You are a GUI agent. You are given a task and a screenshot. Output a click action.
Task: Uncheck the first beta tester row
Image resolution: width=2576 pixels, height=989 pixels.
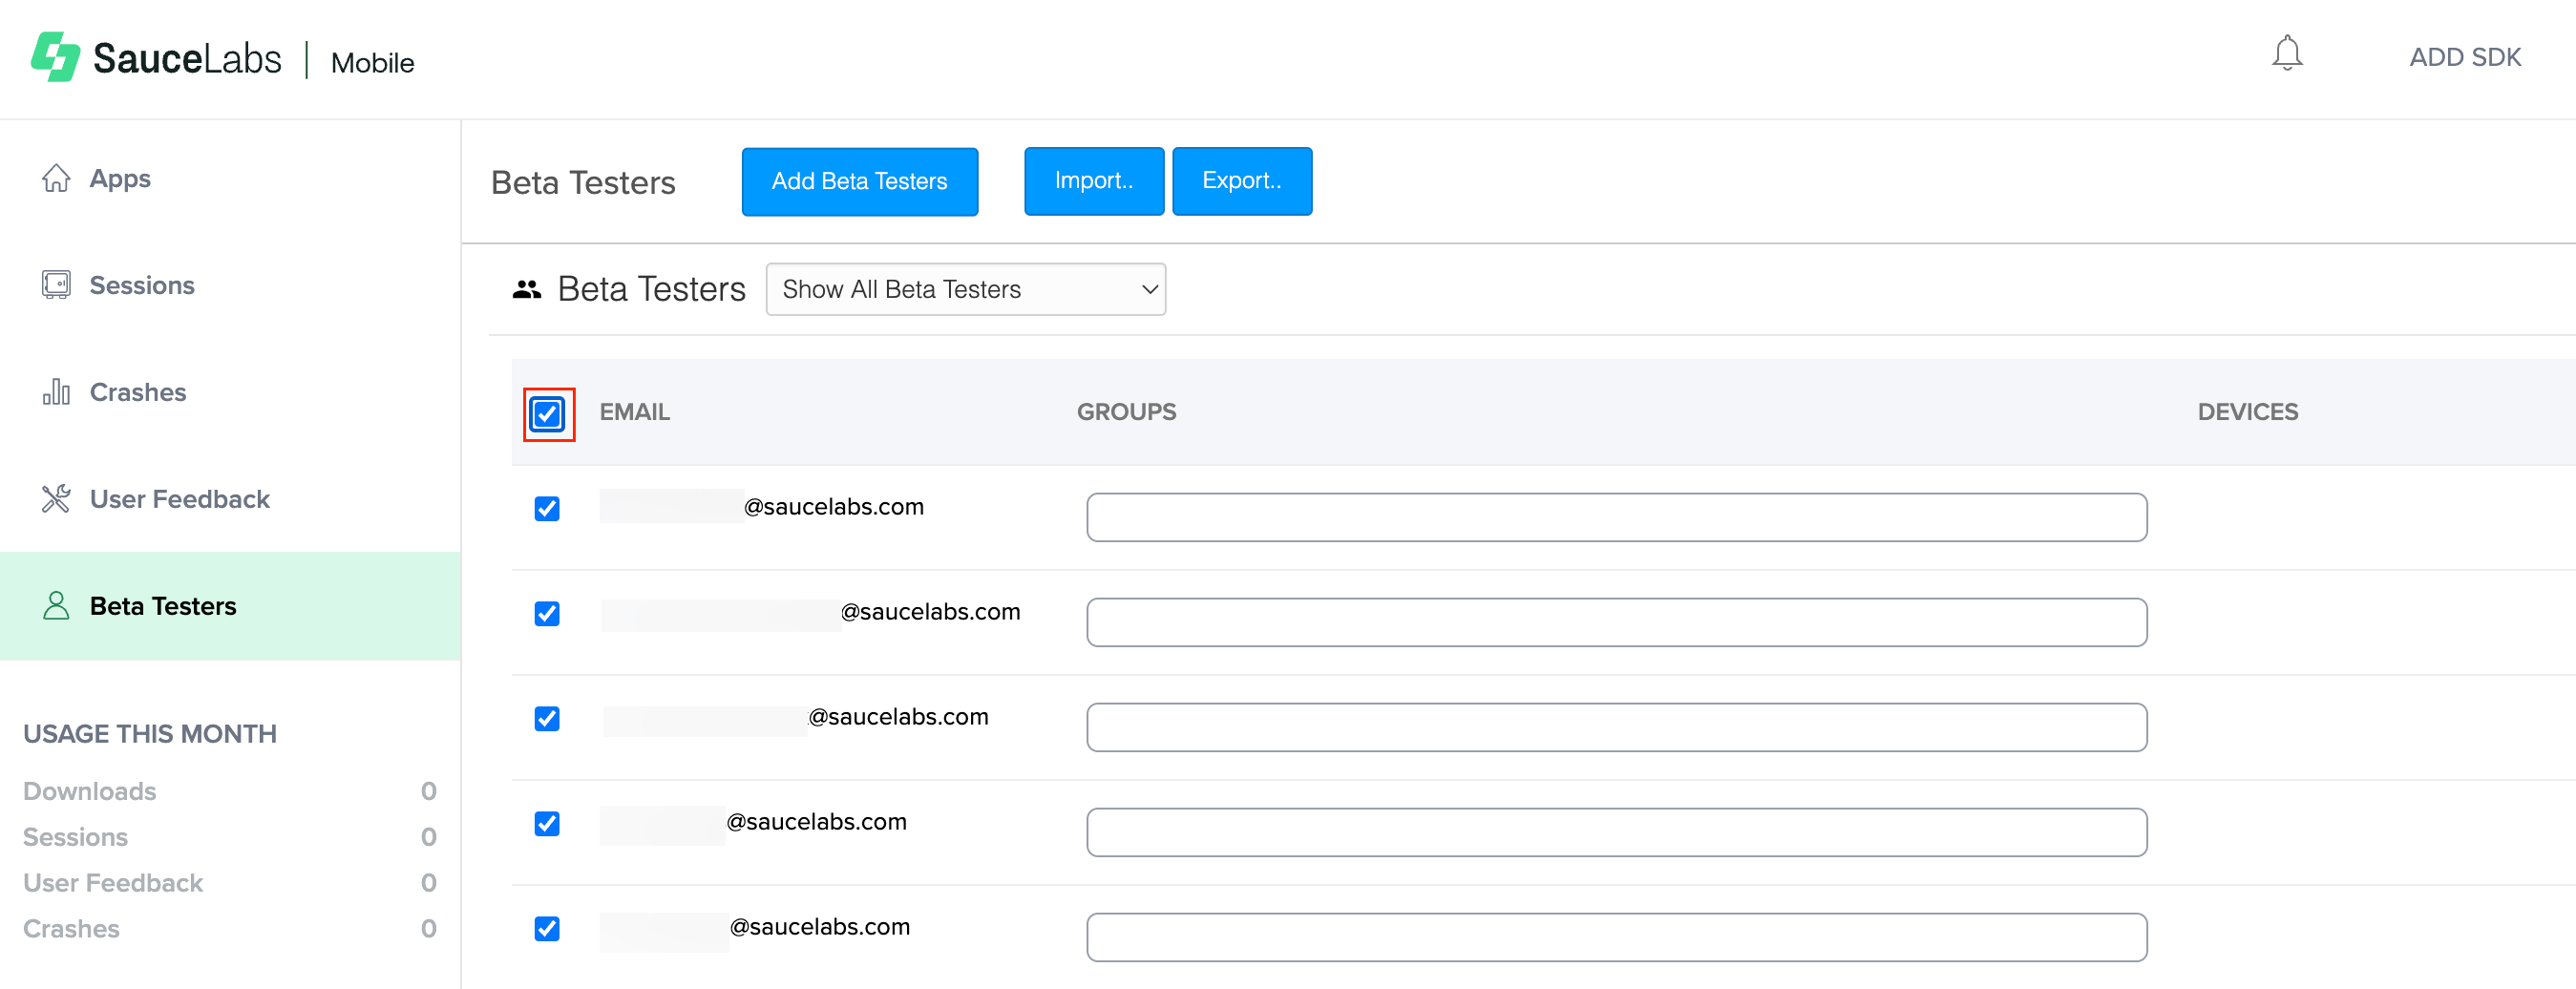pos(546,509)
